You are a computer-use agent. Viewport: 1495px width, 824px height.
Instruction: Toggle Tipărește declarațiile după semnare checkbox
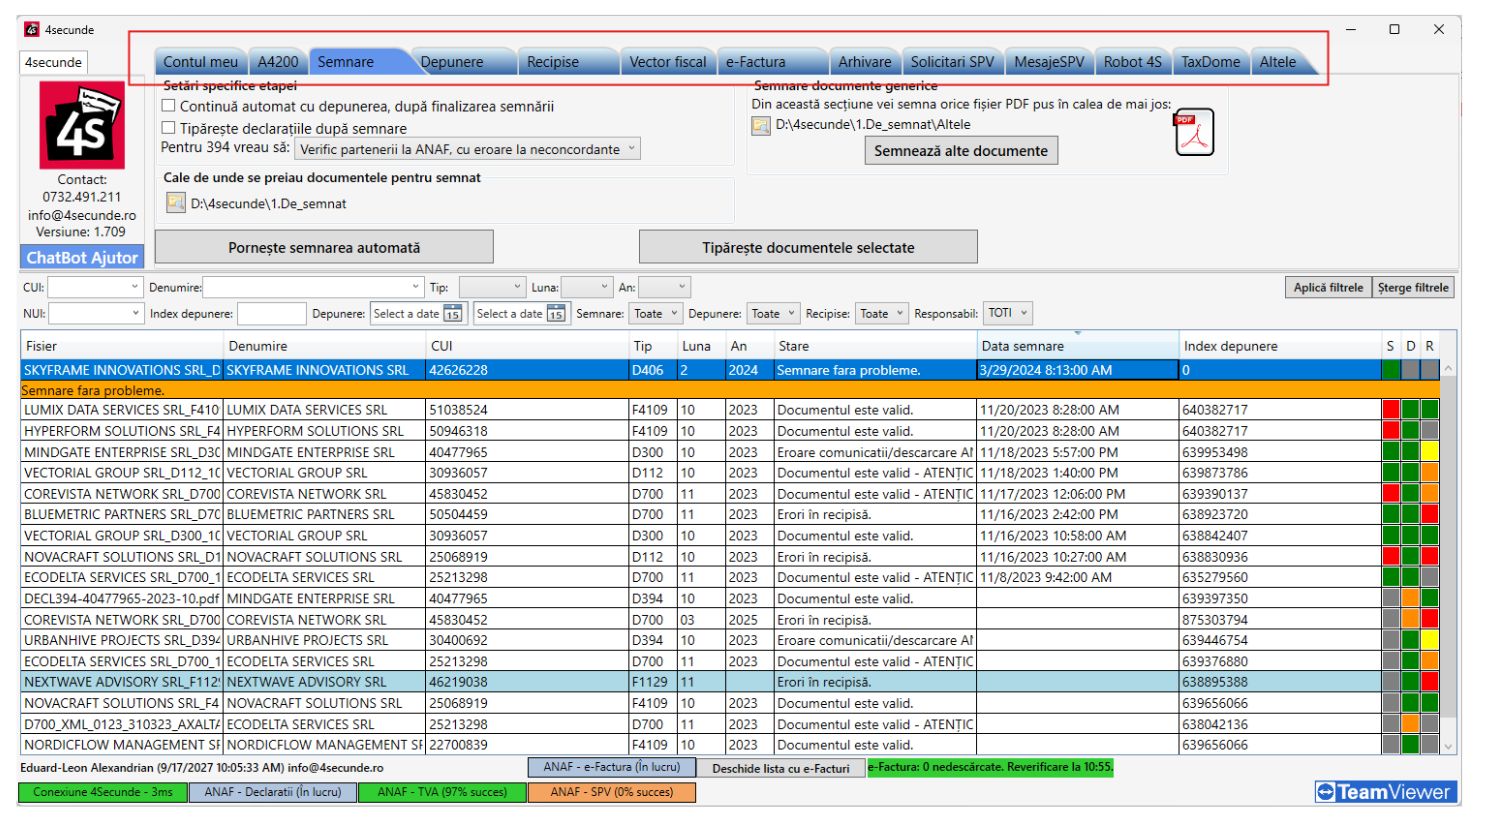point(169,128)
